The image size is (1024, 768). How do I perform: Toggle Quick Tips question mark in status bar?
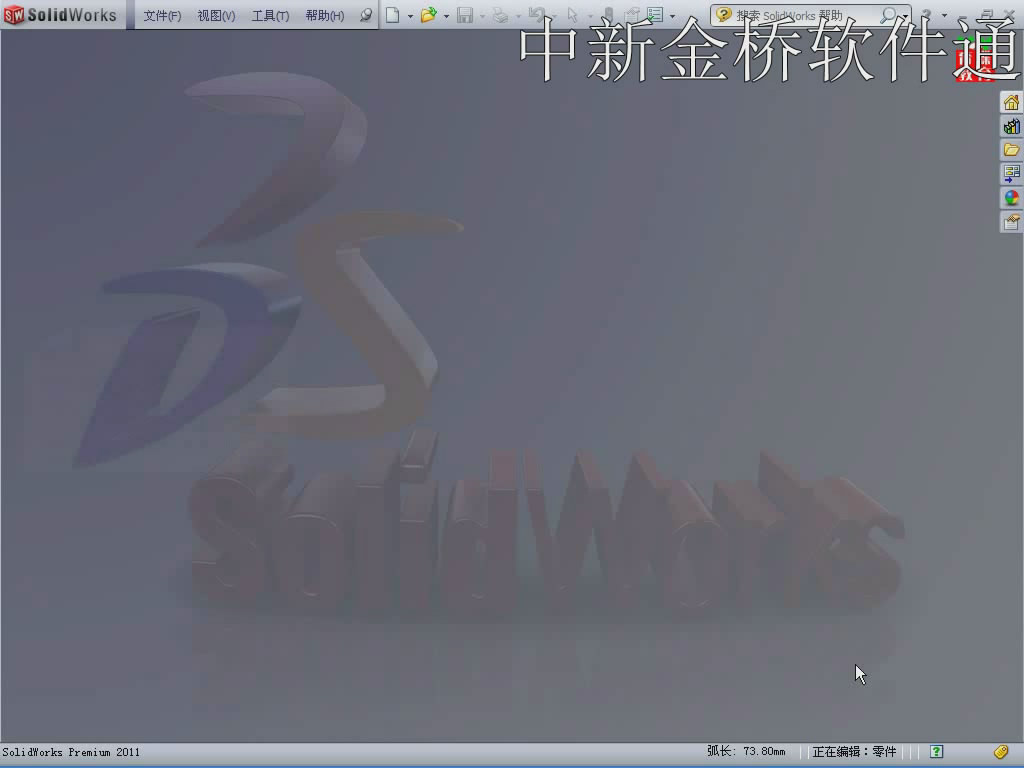[x=936, y=752]
